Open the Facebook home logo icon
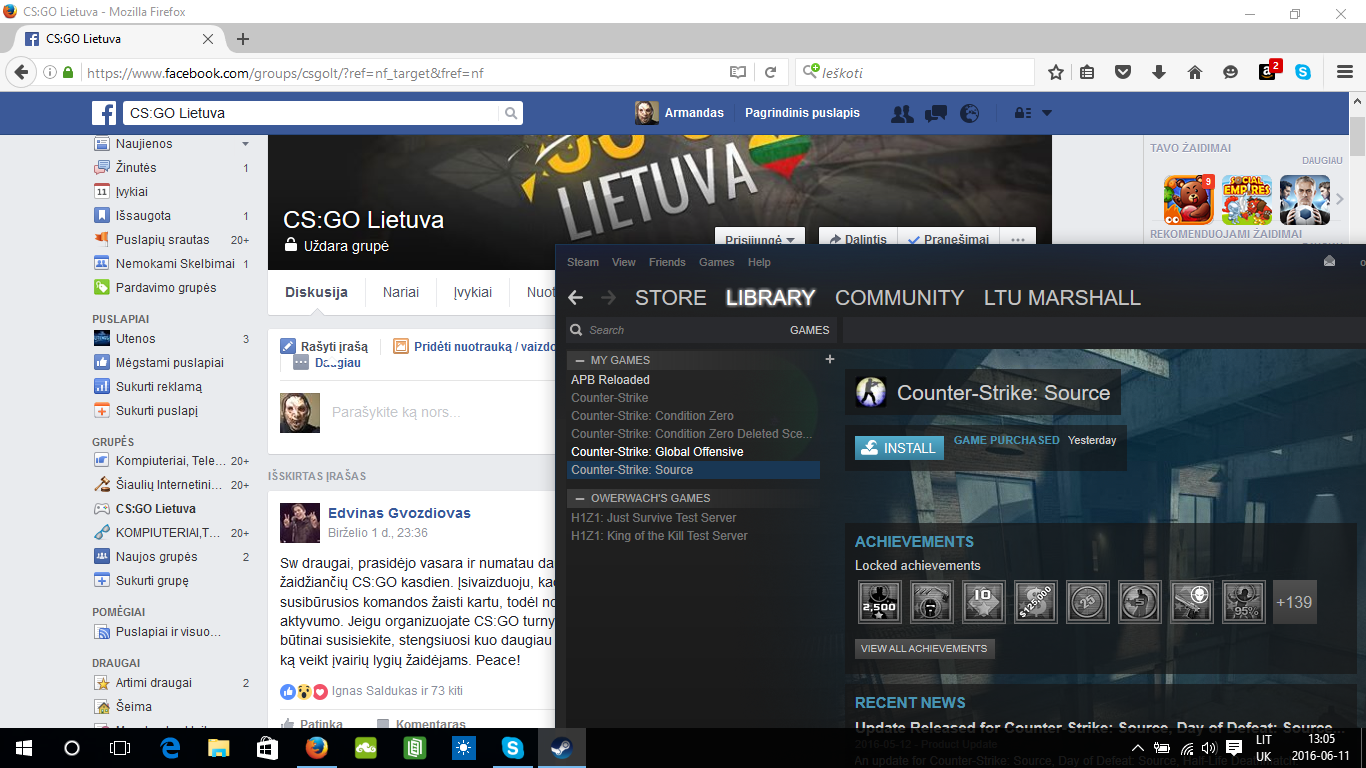 point(105,113)
